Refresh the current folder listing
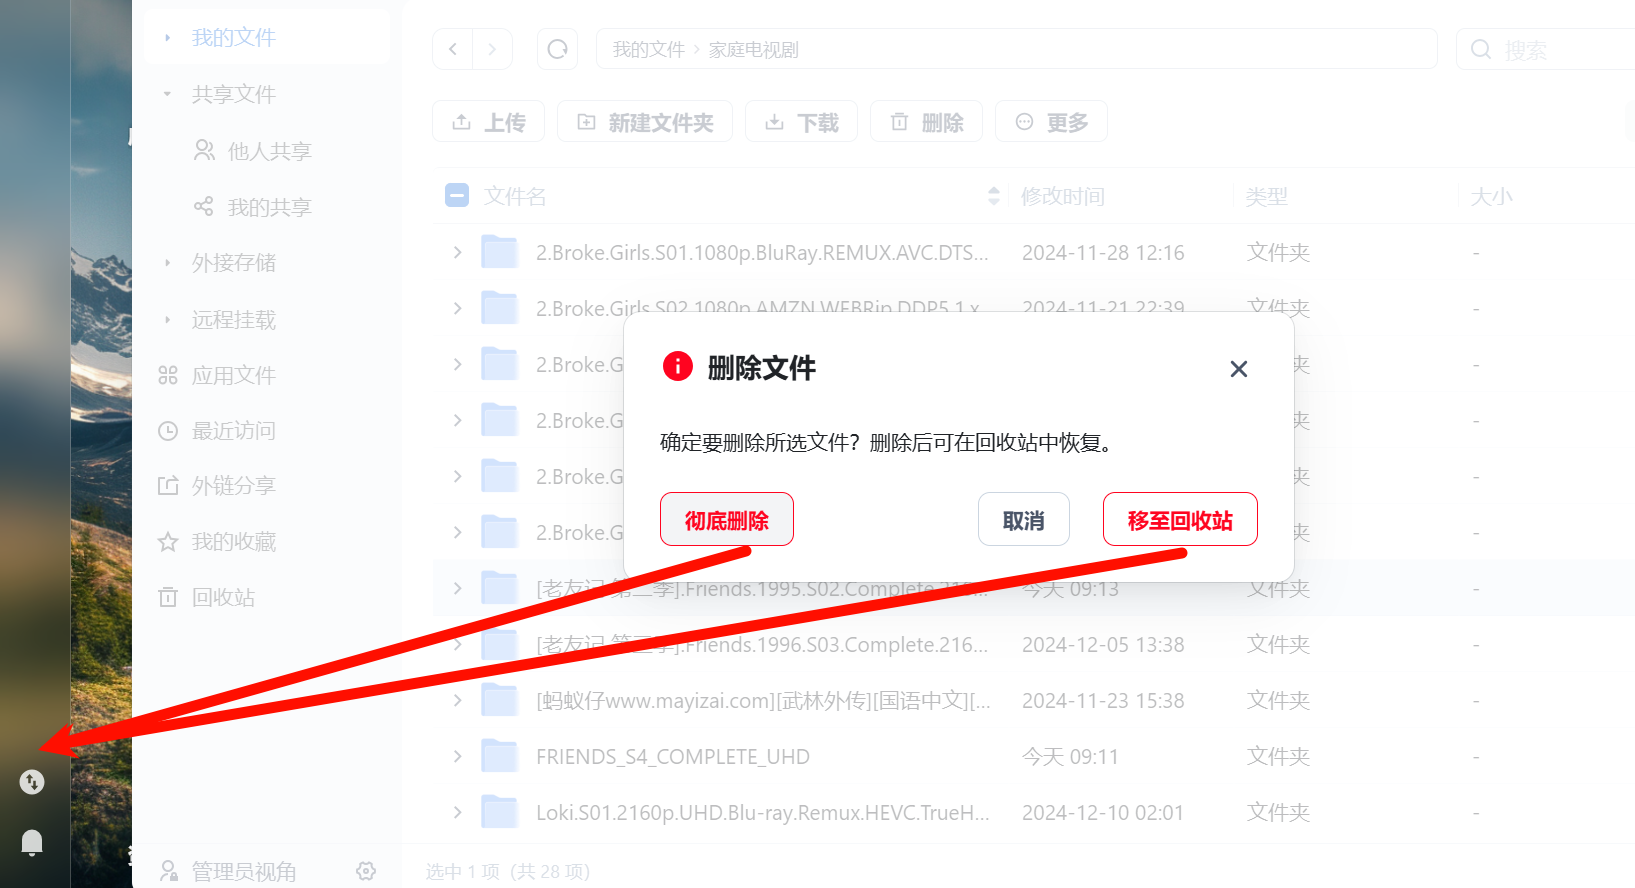 (x=557, y=49)
